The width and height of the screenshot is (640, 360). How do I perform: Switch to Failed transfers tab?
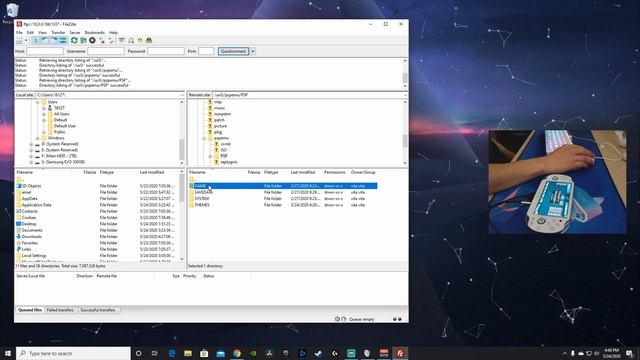pos(60,310)
